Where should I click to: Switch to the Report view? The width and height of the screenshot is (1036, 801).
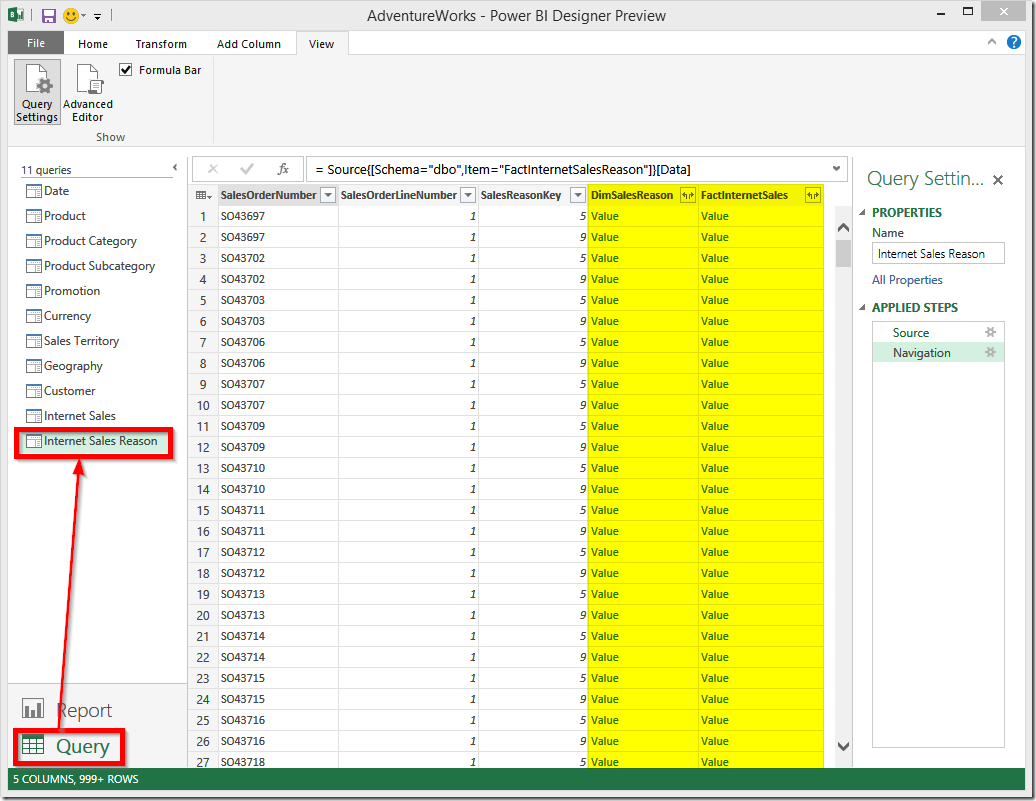(x=67, y=710)
